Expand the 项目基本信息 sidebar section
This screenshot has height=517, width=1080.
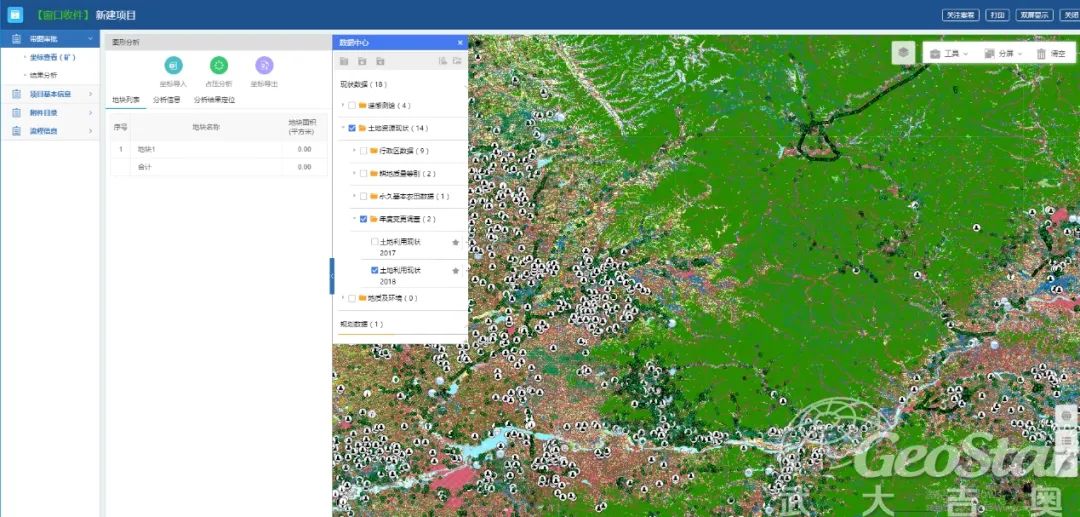point(50,94)
